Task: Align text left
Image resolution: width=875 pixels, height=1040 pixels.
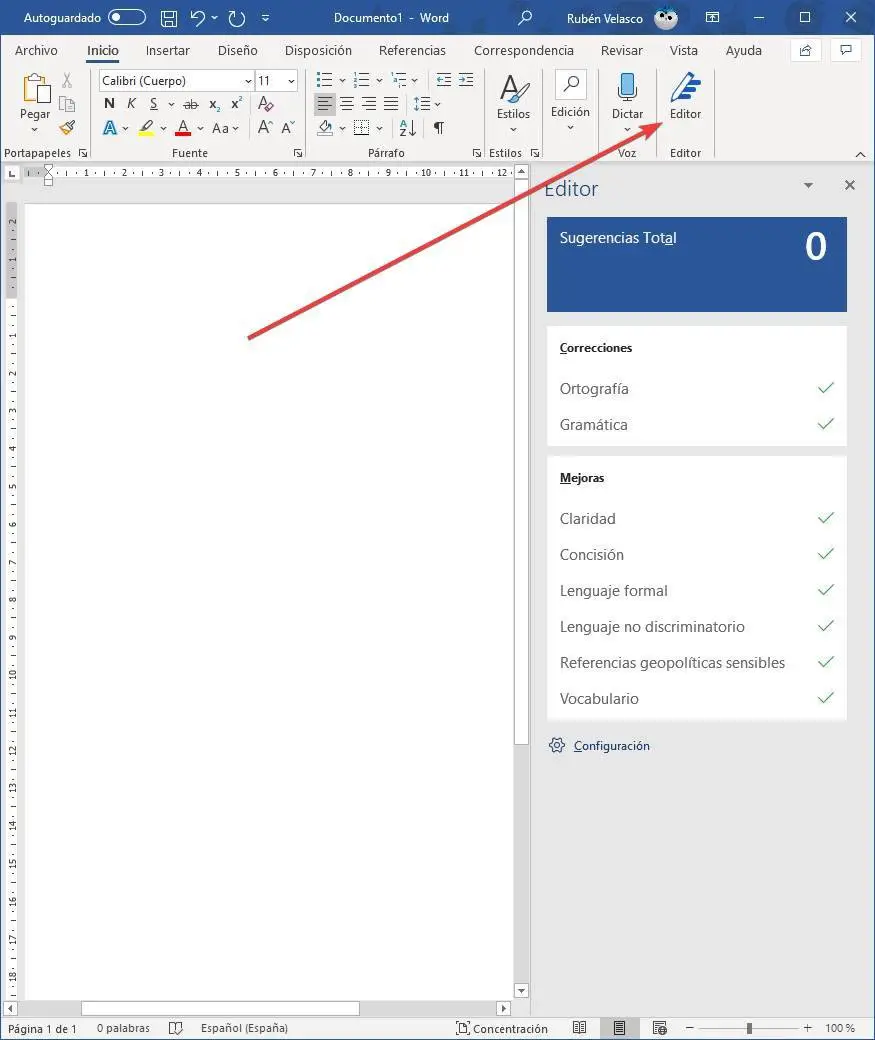Action: click(x=324, y=104)
